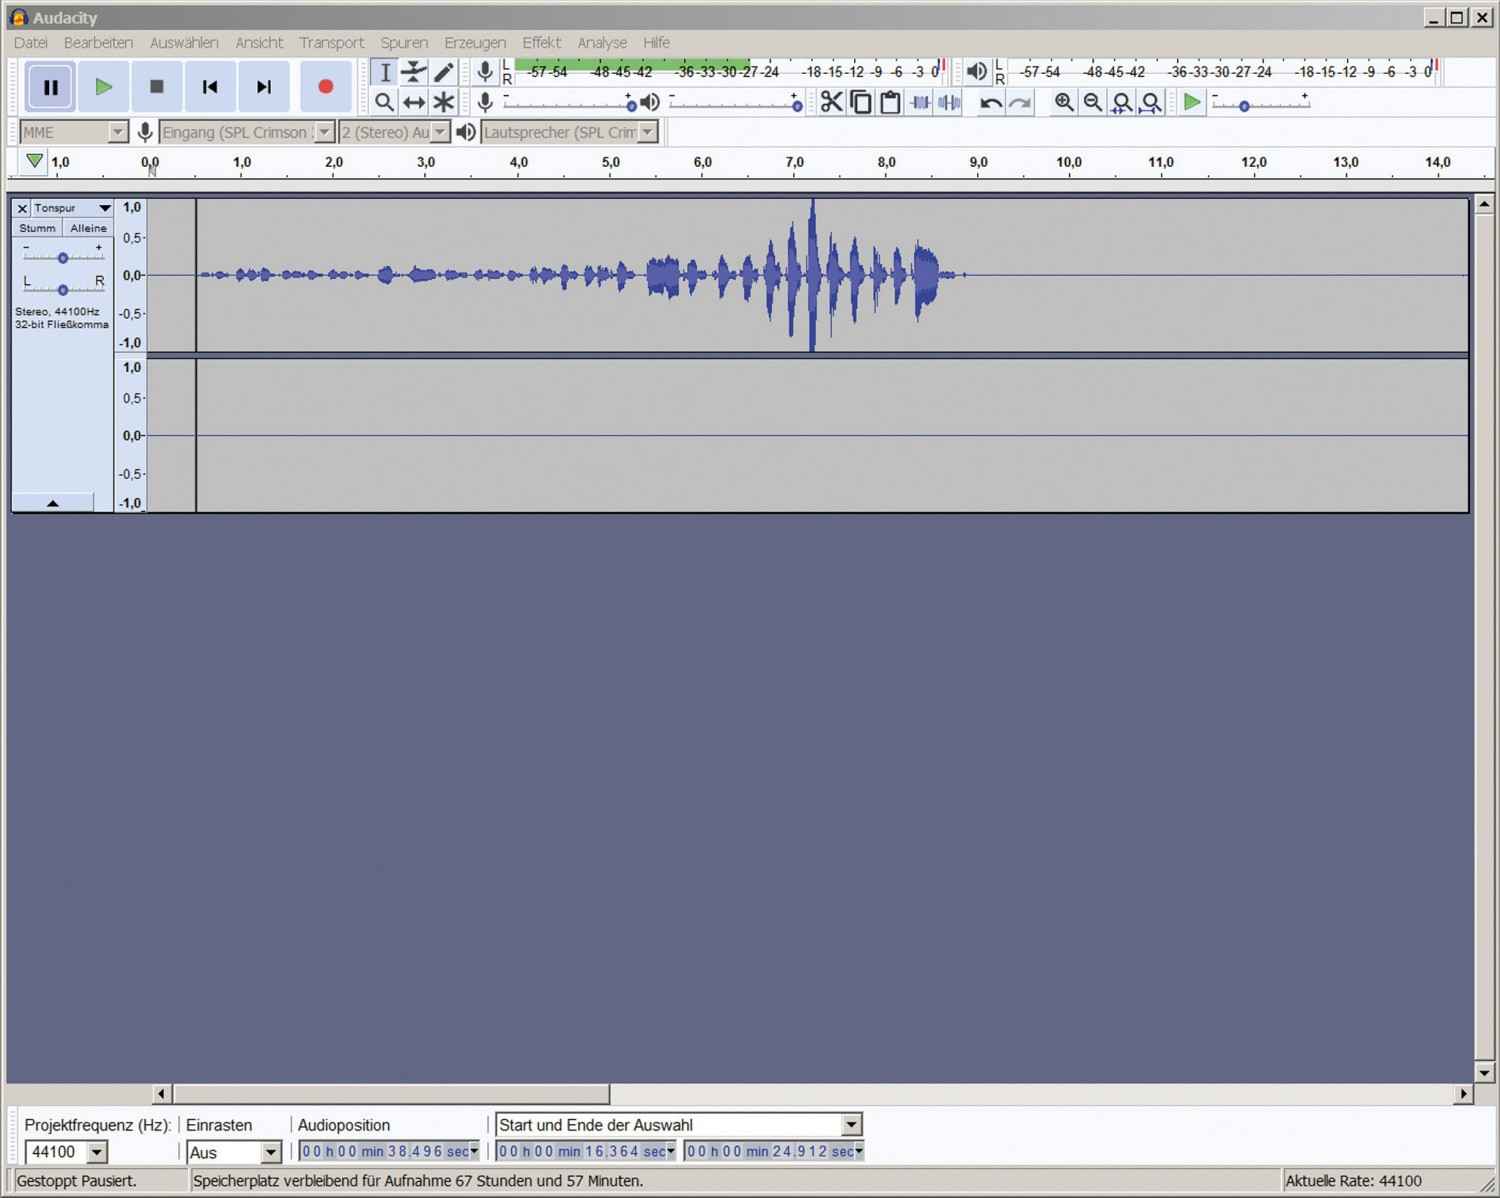
Task: Stop playback with the Stop button
Action: [x=156, y=87]
